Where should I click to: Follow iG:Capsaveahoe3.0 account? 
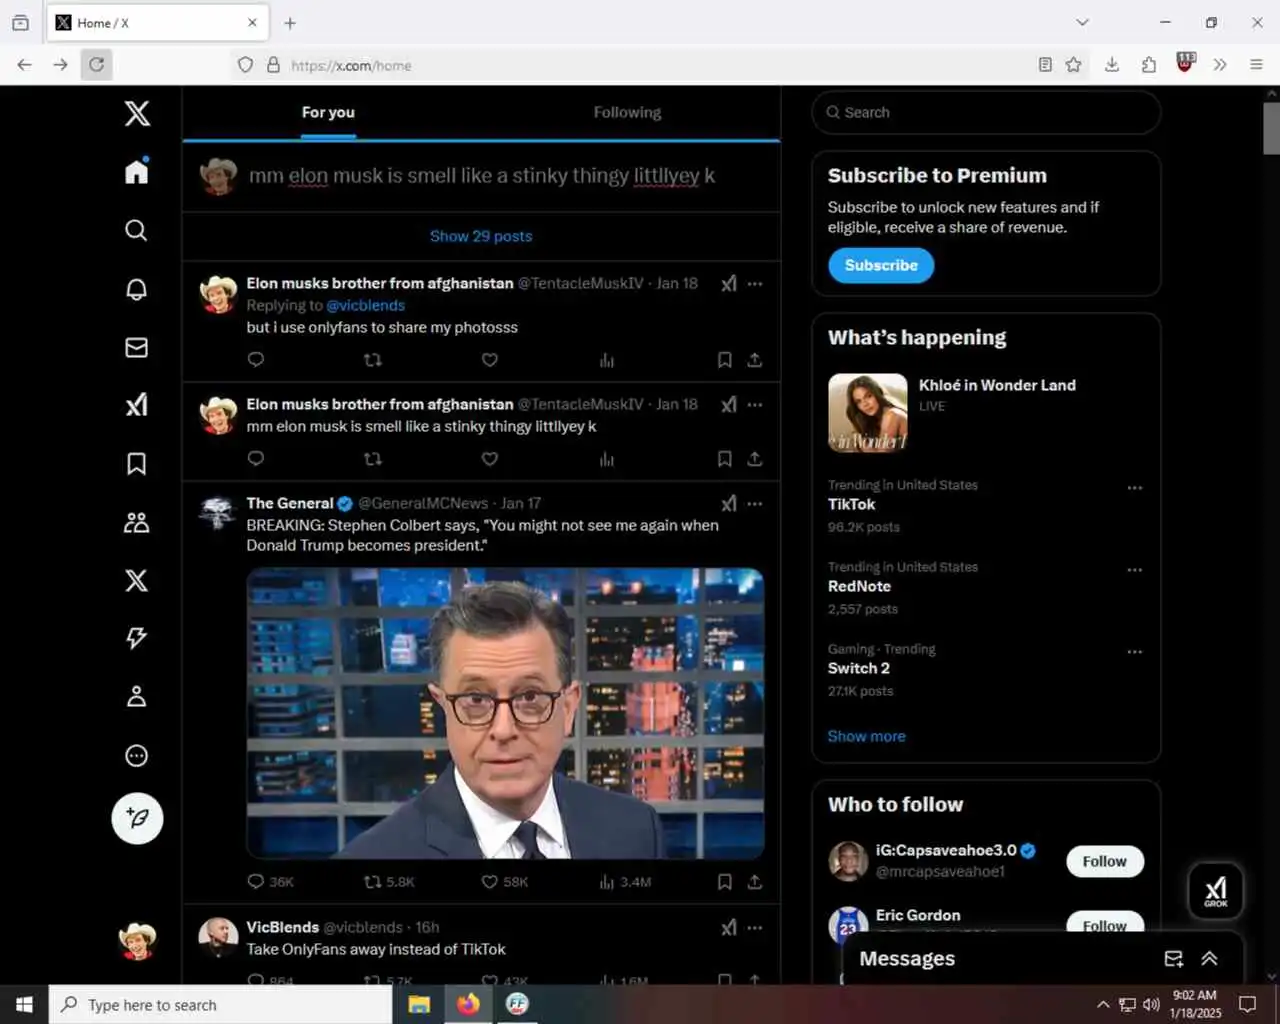pyautogui.click(x=1105, y=861)
